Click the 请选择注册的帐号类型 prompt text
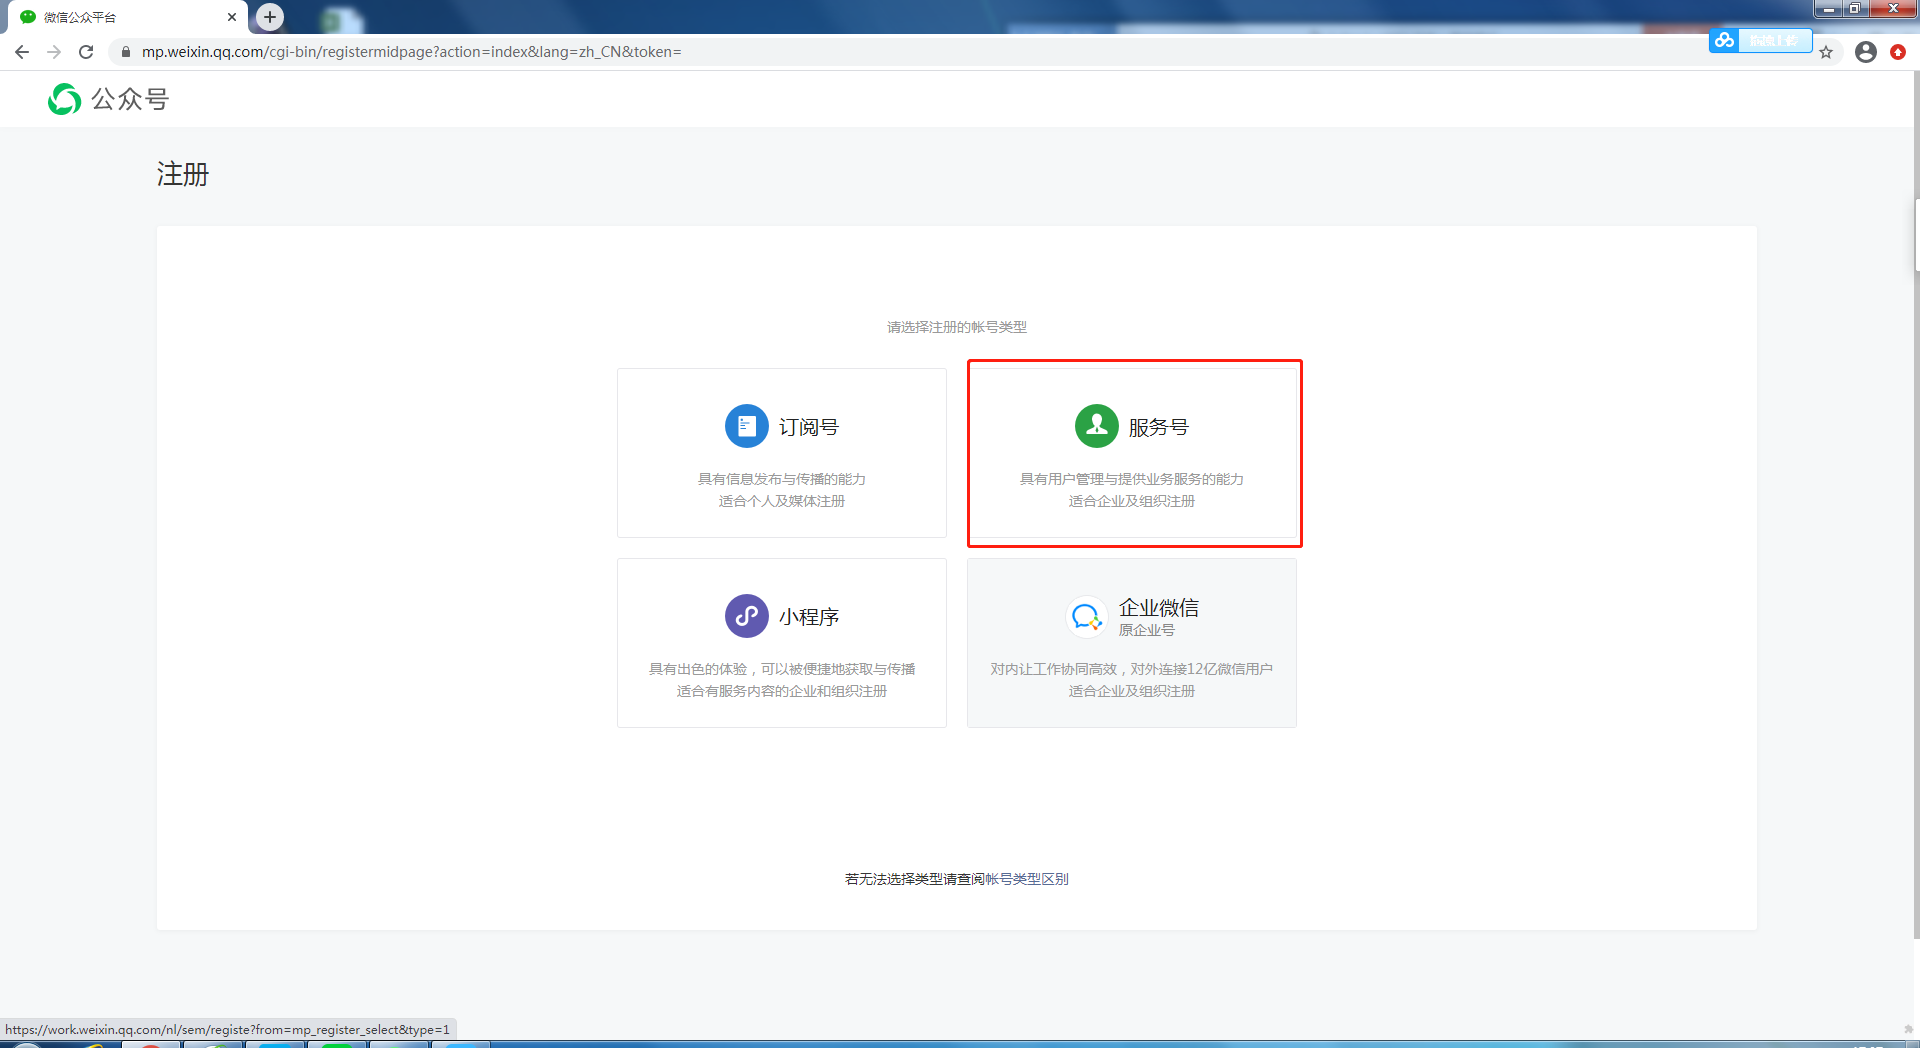Image resolution: width=1920 pixels, height=1048 pixels. (957, 327)
